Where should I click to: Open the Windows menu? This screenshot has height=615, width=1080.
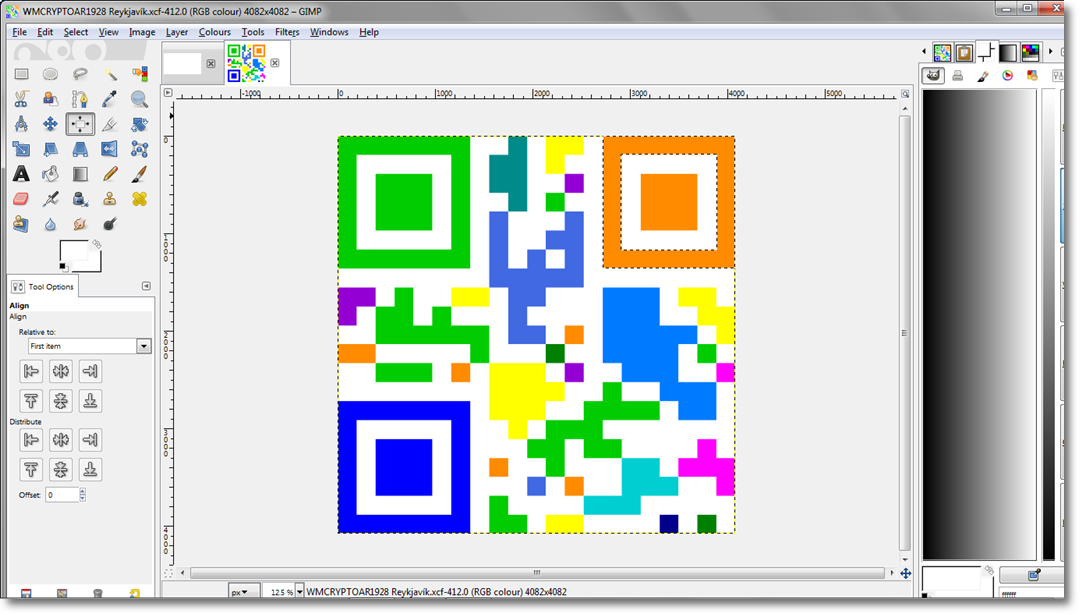(x=329, y=32)
